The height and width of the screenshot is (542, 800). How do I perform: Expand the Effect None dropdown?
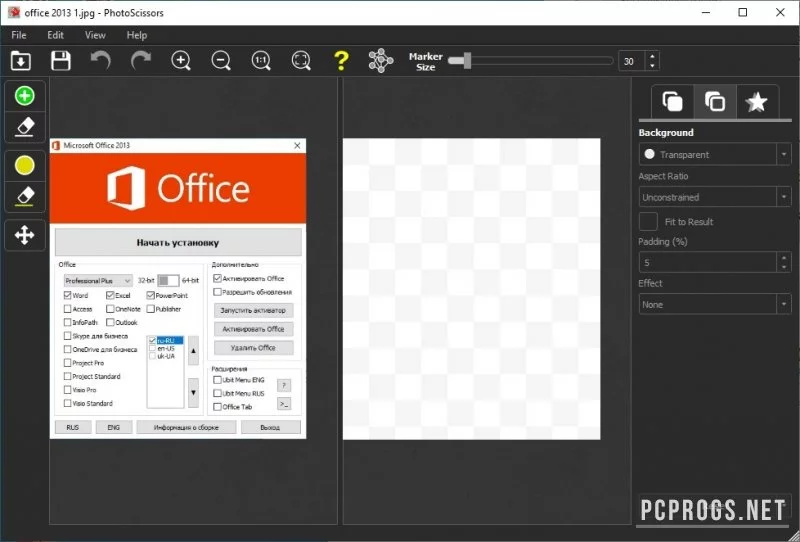(x=714, y=305)
